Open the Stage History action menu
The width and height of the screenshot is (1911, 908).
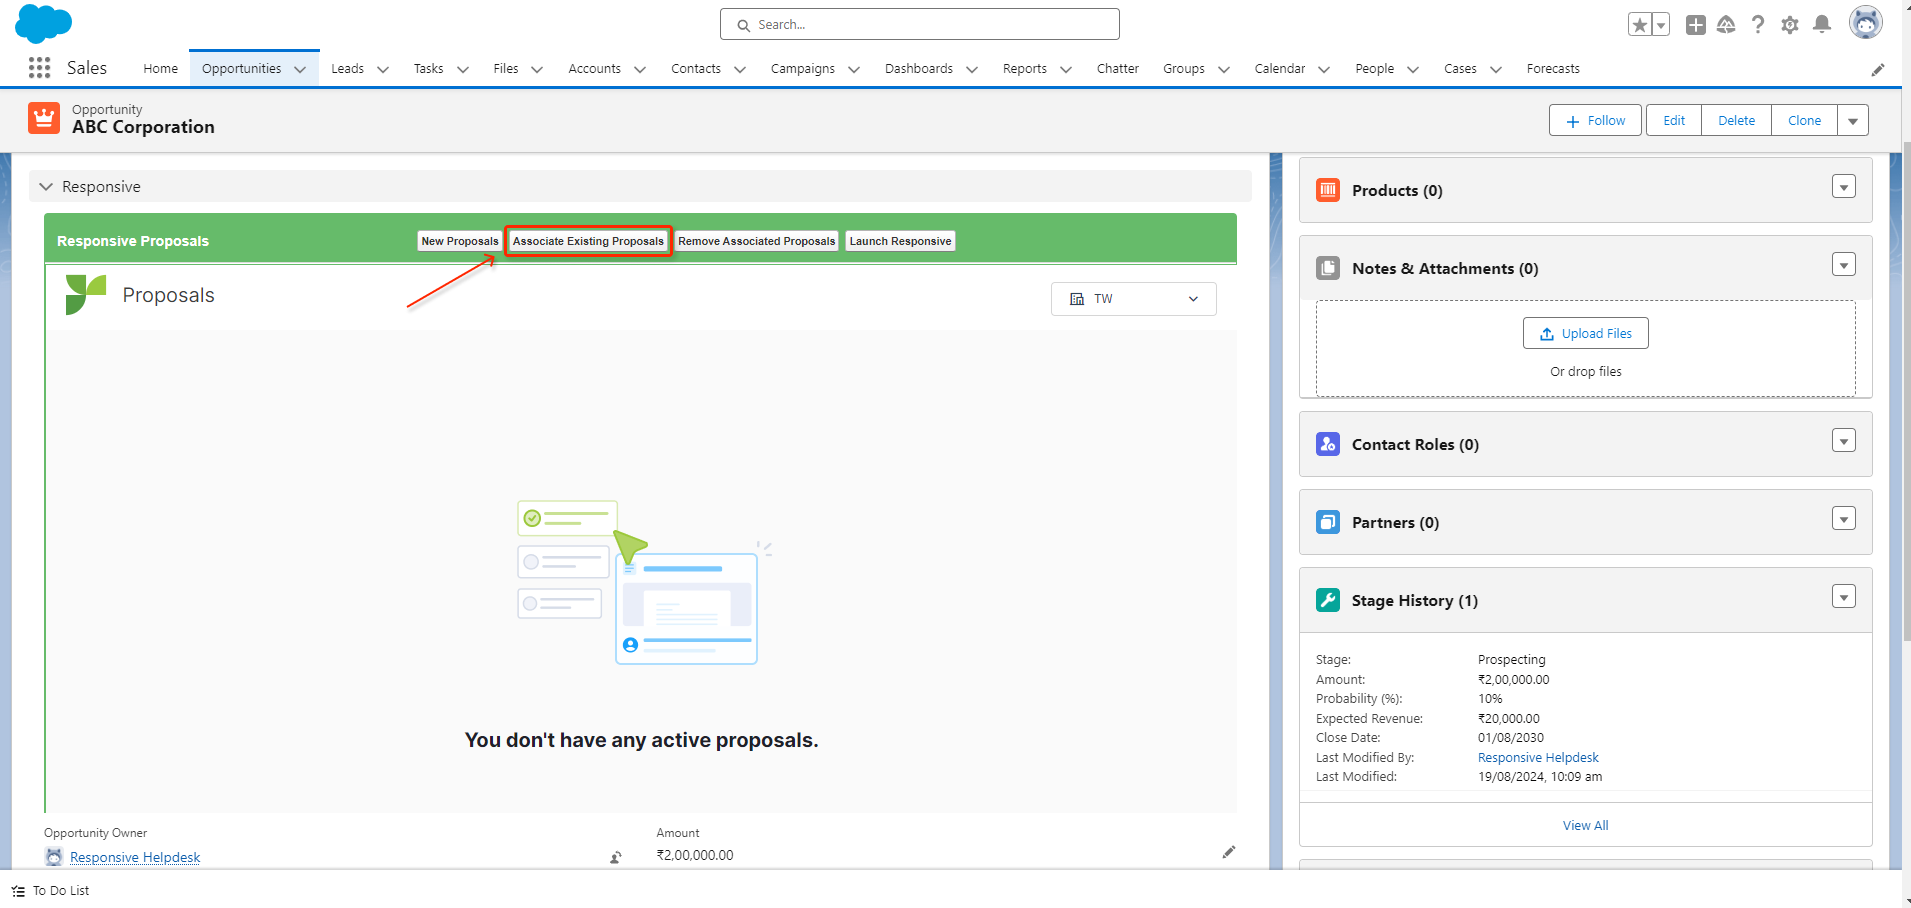pos(1844,596)
